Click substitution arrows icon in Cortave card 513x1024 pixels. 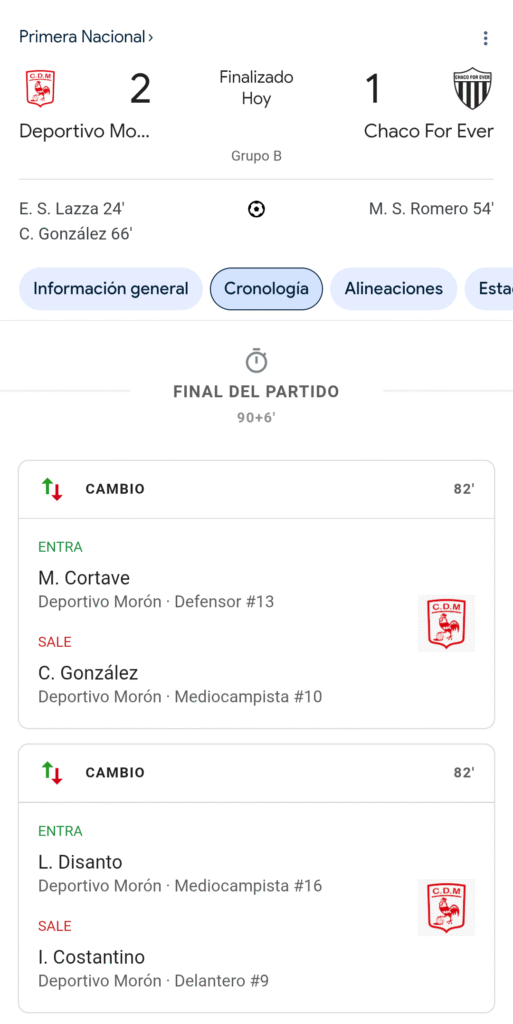coord(52,489)
